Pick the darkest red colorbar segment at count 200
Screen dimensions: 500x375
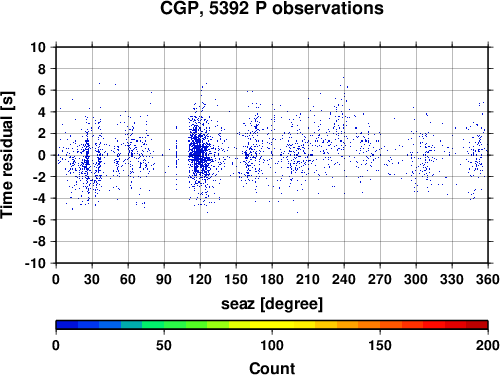pos(477,325)
